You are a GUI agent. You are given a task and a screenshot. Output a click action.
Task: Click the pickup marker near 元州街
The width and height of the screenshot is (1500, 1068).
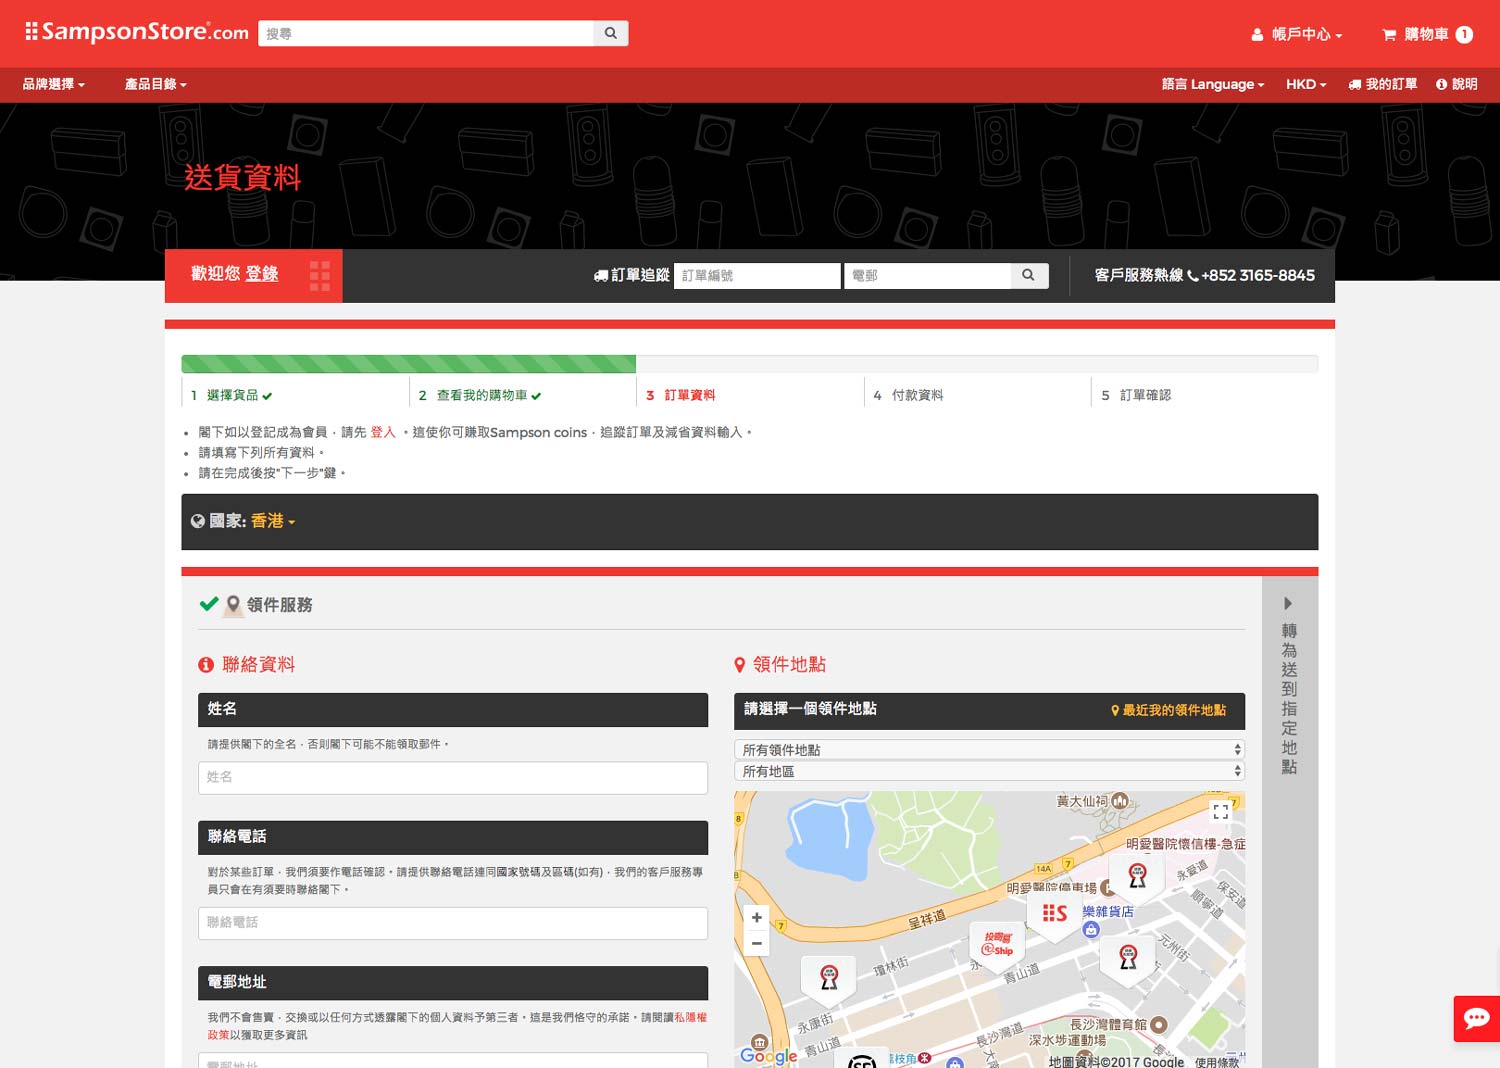pyautogui.click(x=1128, y=959)
